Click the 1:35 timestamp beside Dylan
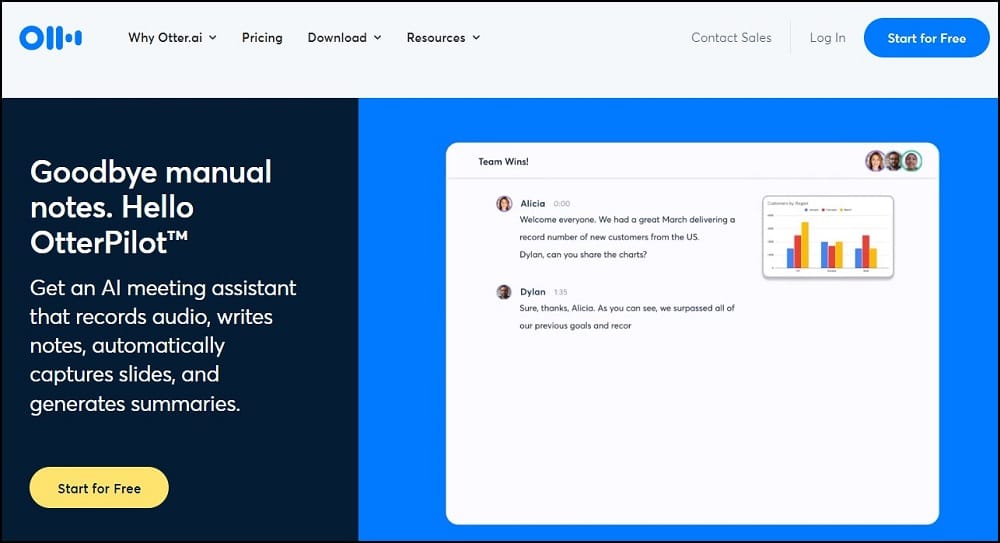The image size is (1000, 543). point(561,292)
